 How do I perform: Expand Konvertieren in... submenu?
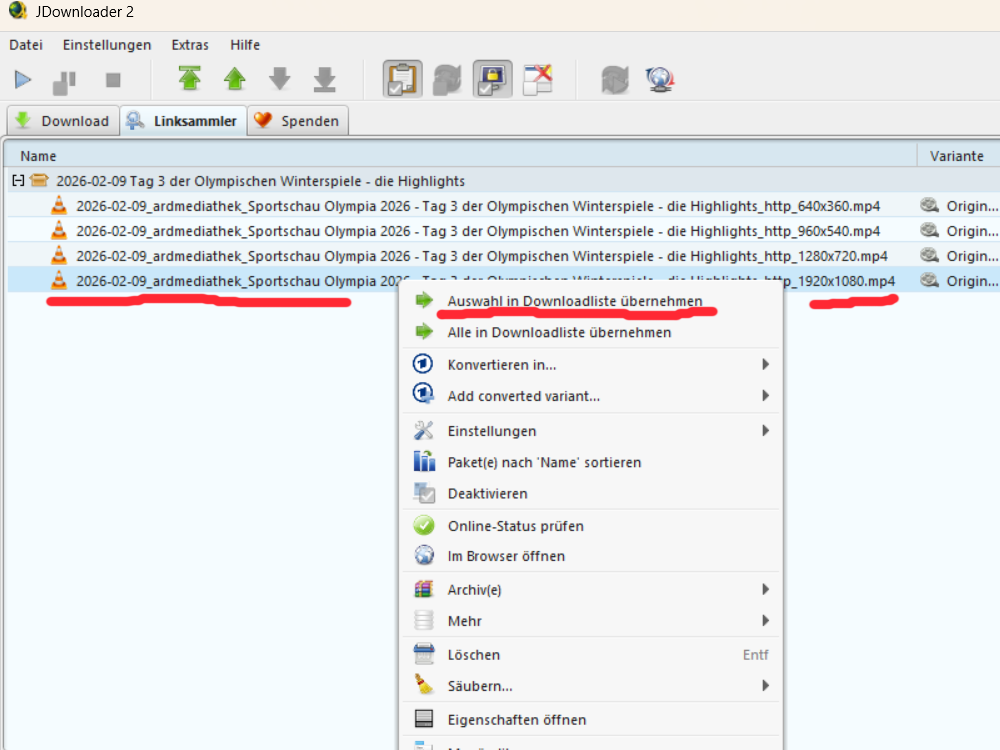click(591, 364)
